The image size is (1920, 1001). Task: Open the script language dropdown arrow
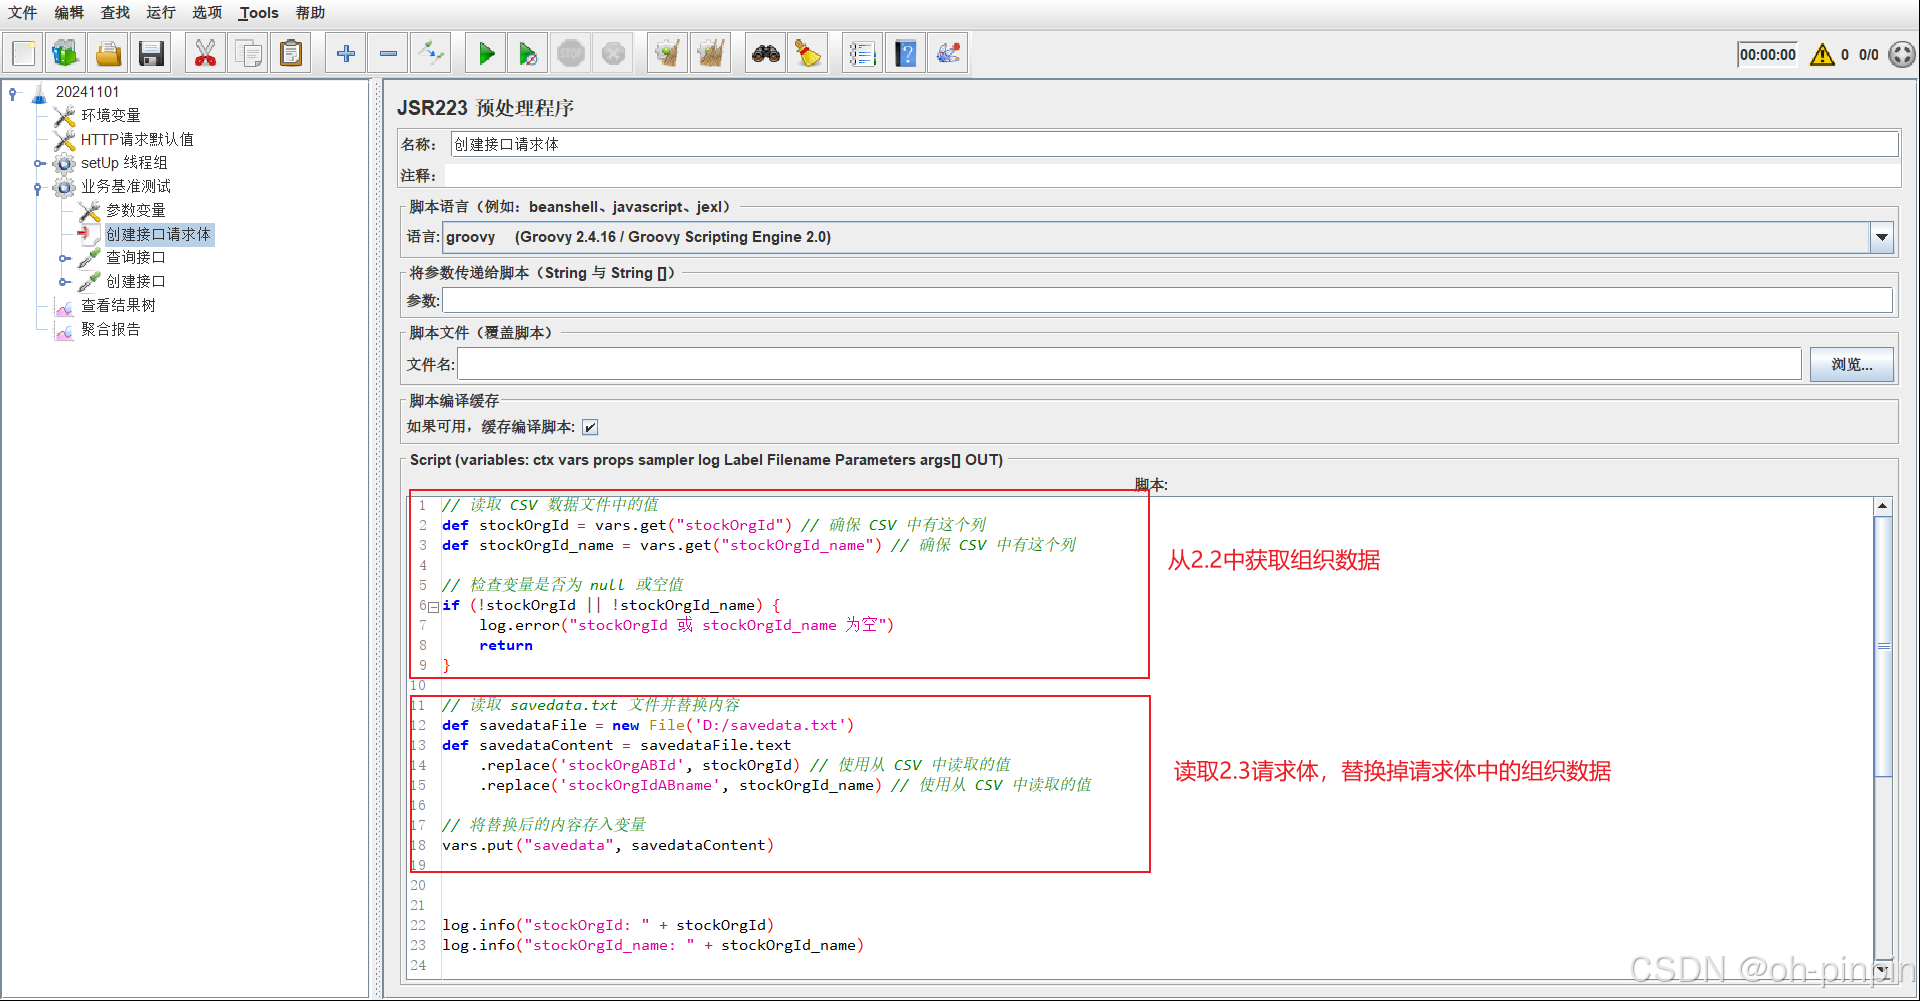[x=1882, y=237]
